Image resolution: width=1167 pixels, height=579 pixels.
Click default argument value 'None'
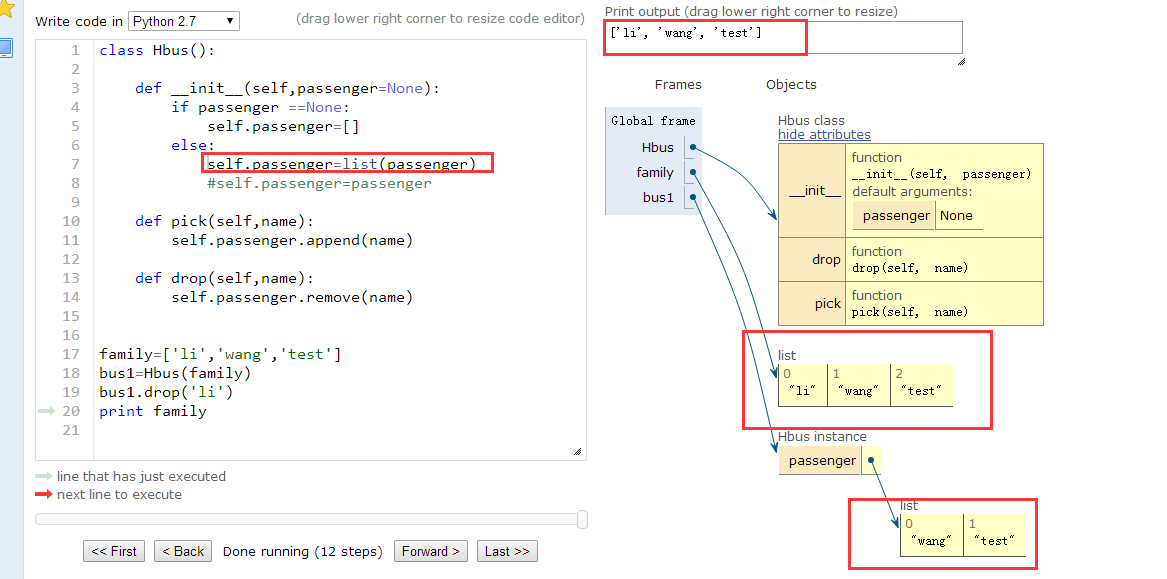pyautogui.click(x=956, y=216)
